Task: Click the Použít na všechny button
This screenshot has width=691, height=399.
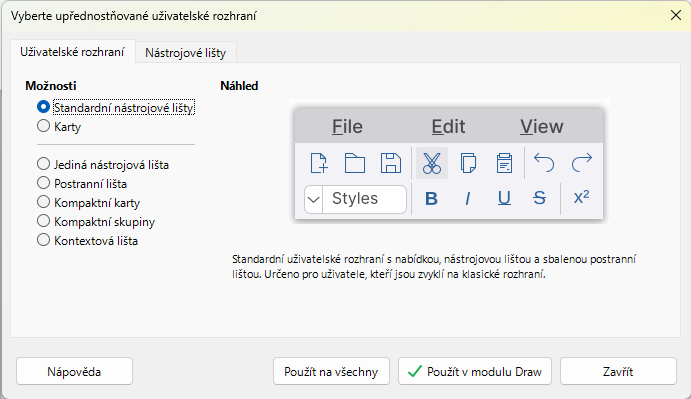Action: [331, 371]
